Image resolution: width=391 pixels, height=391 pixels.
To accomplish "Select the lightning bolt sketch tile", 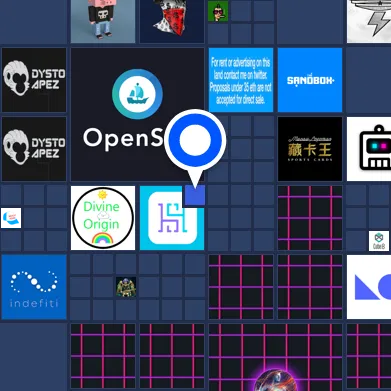I will tap(369, 21).
